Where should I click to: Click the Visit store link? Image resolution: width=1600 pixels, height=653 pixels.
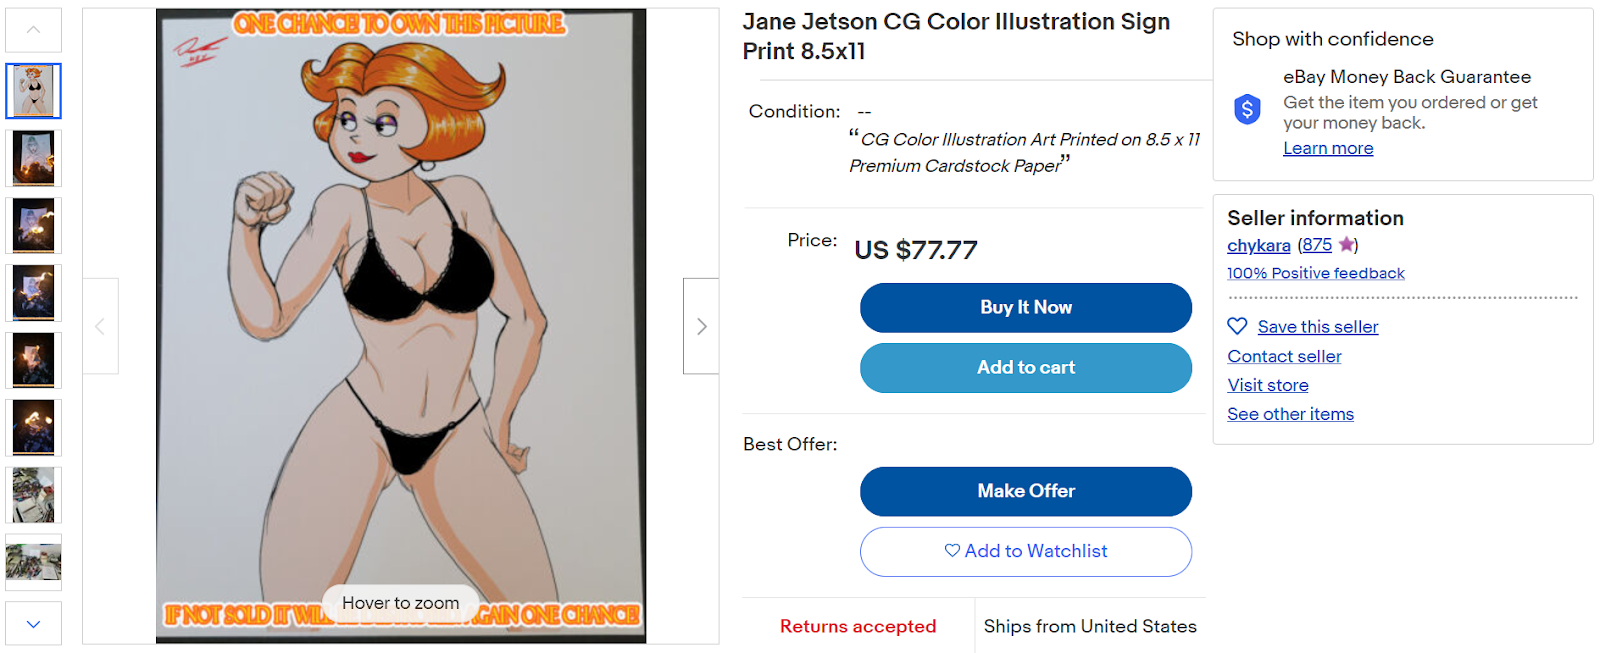tap(1267, 385)
